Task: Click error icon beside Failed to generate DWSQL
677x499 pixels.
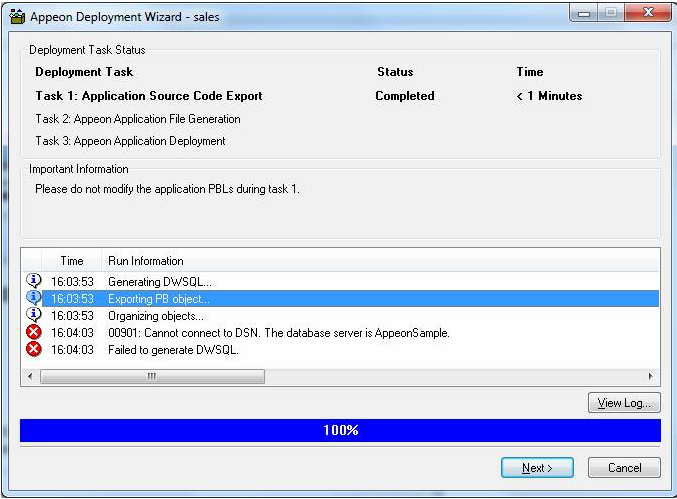Action: pos(34,349)
